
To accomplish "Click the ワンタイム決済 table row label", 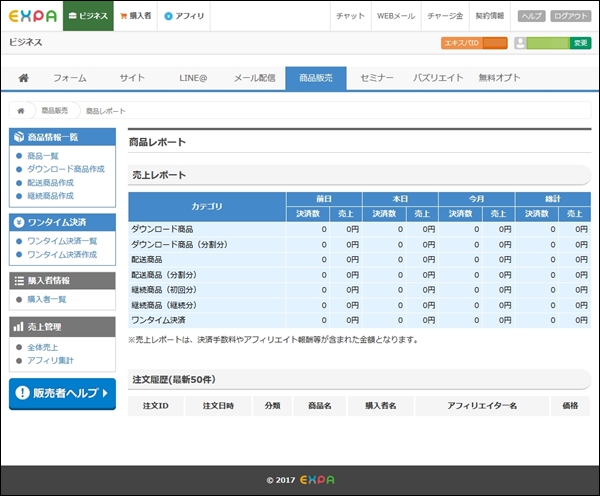I will click(x=158, y=320).
